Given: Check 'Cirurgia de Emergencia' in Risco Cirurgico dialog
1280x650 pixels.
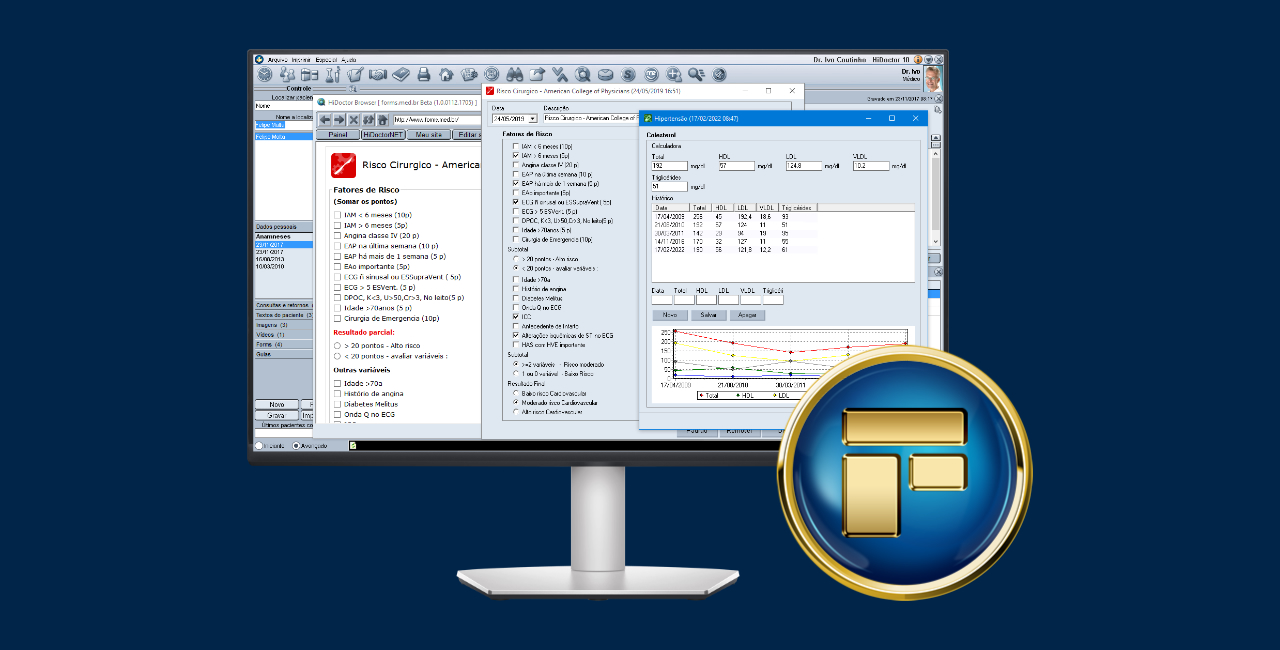Looking at the screenshot, I should pos(516,240).
